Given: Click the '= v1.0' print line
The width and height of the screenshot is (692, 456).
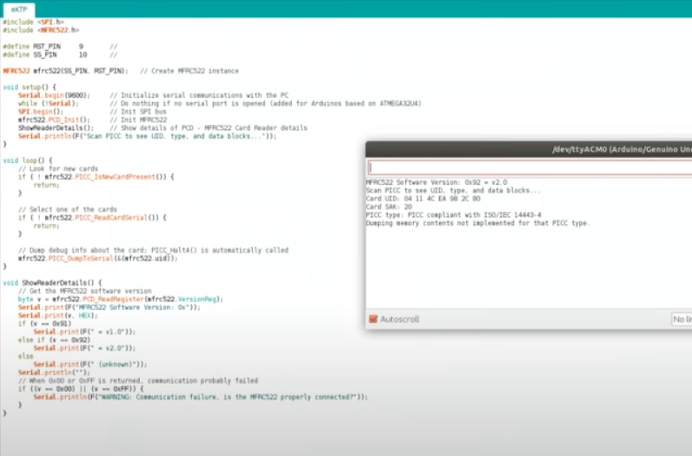Looking at the screenshot, I should [84, 332].
